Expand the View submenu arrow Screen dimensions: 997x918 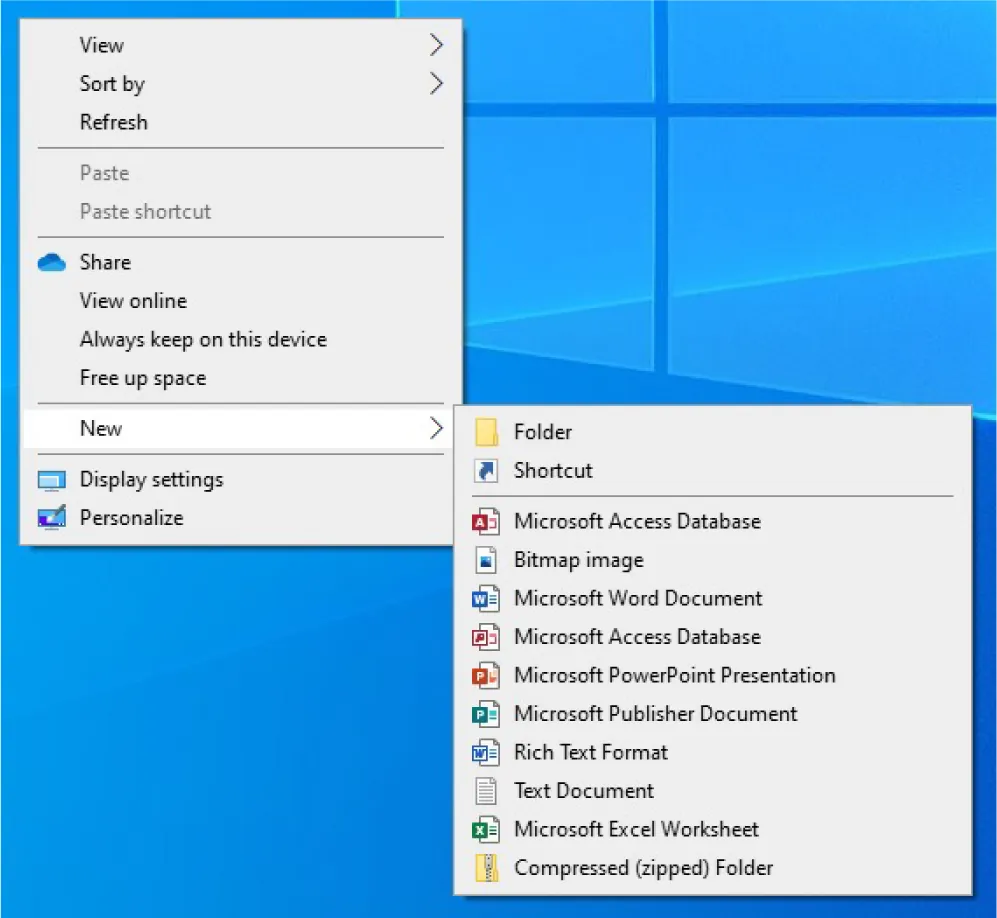436,44
